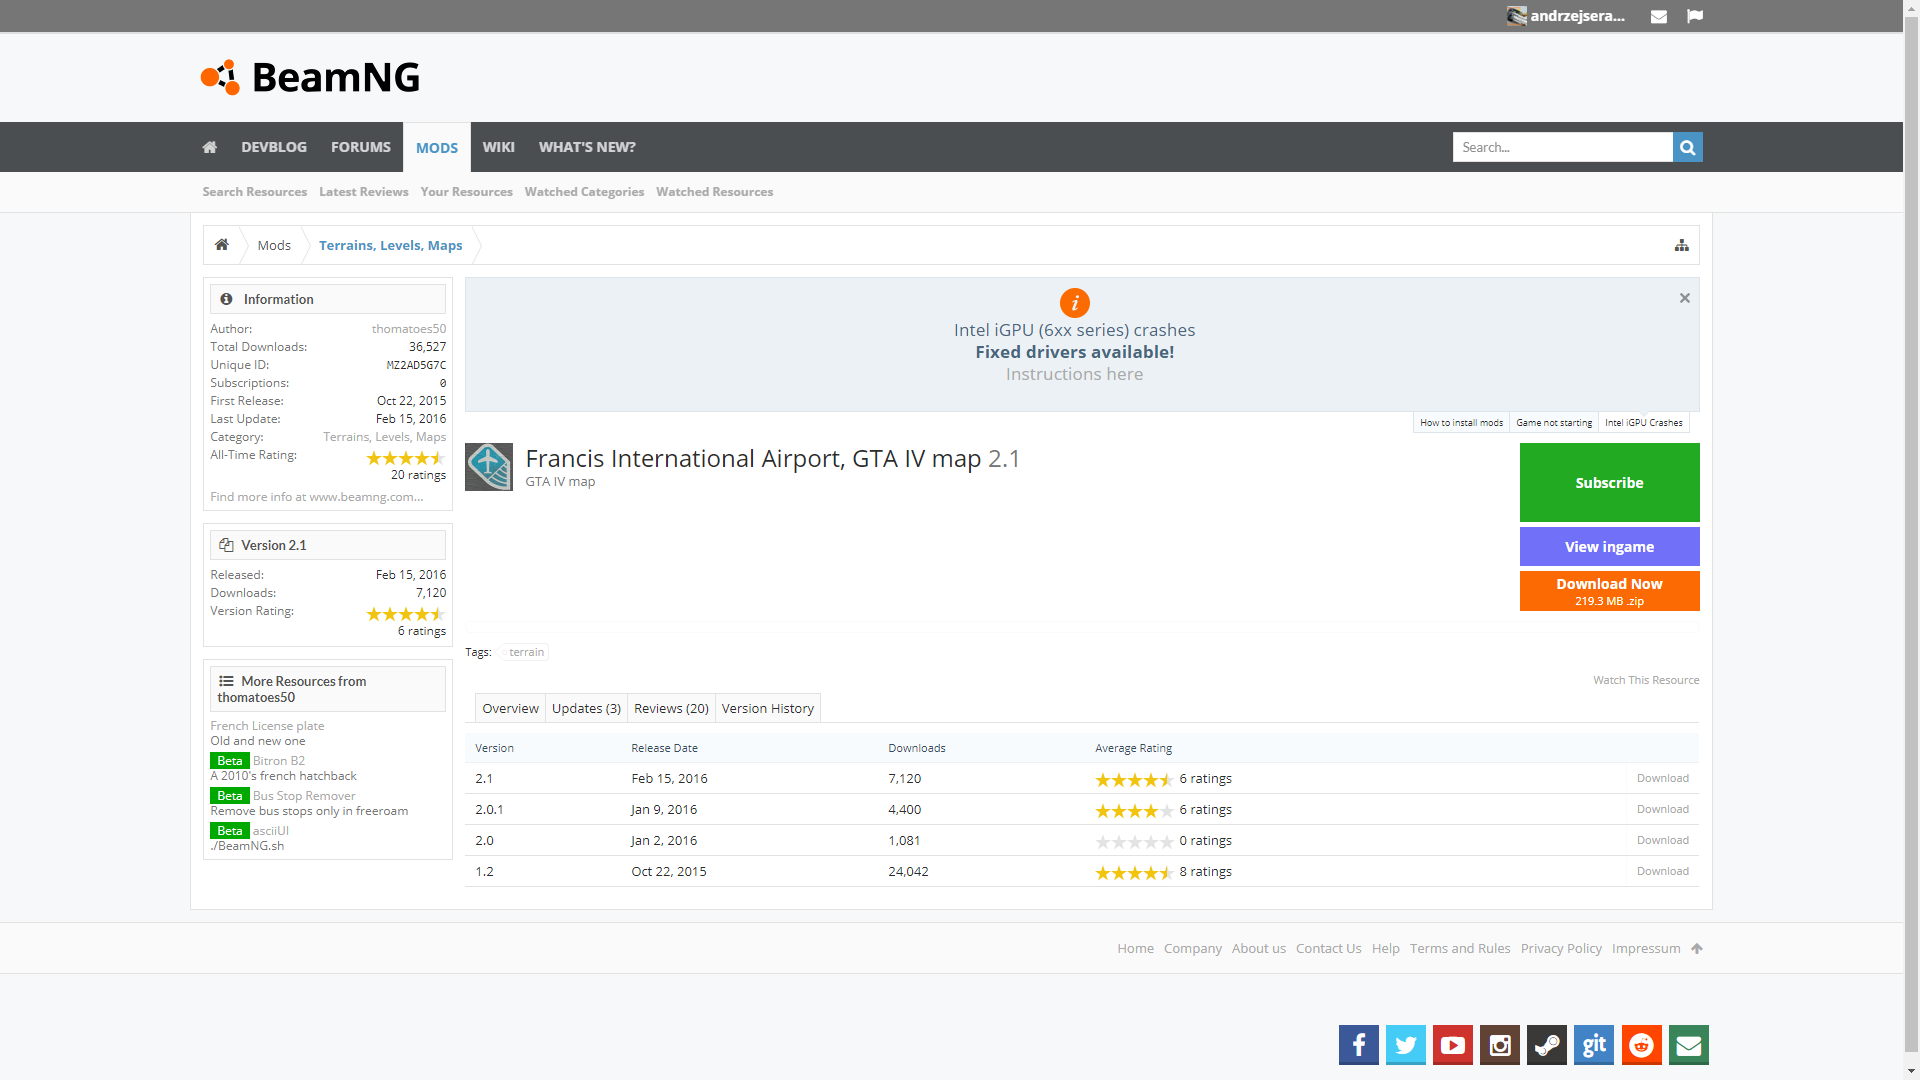The height and width of the screenshot is (1080, 1920).
Task: Click Search Resources sublink
Action: [254, 192]
